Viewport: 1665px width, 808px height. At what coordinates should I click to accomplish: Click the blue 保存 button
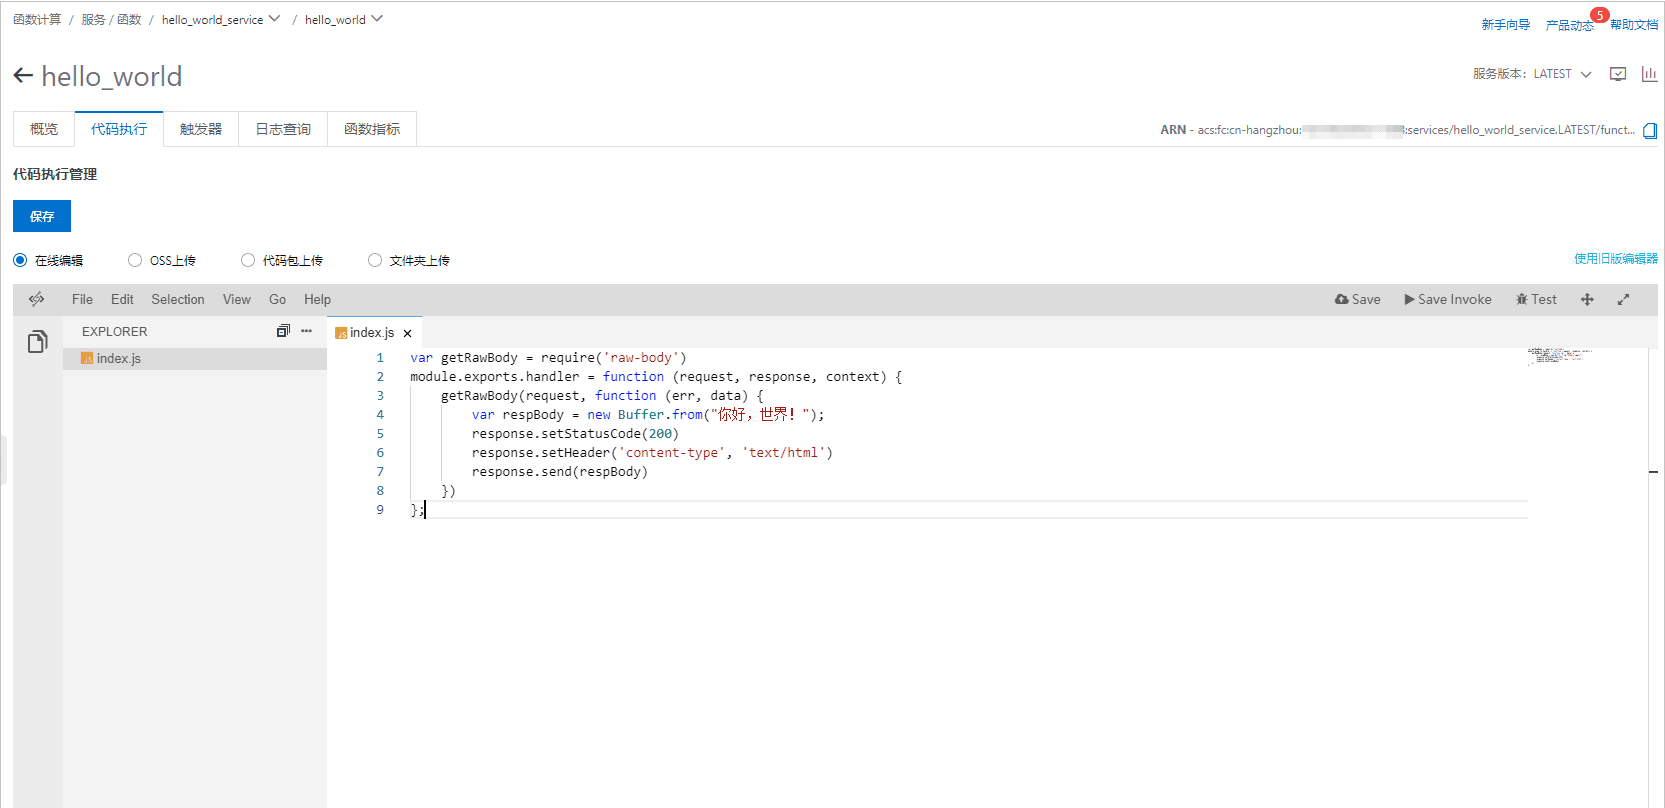tap(42, 216)
